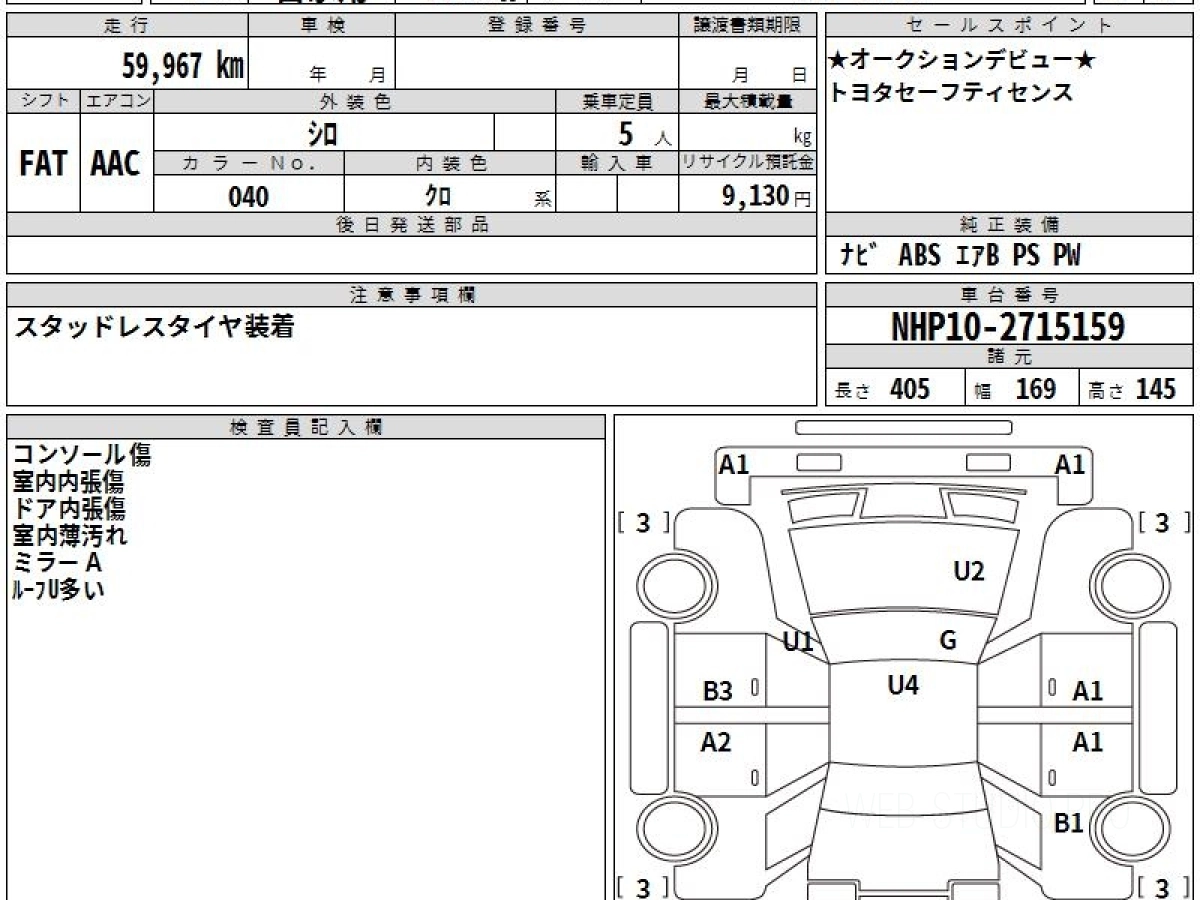The width and height of the screenshot is (1200, 900).
Task: Select the ルーフU多い inspector note
Action: 58,590
